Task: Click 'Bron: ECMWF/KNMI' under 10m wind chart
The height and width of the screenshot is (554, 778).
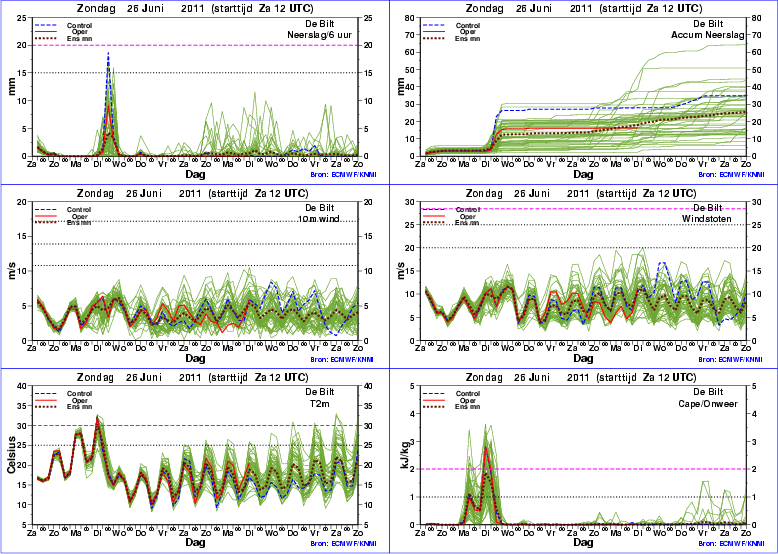Action: tap(342, 360)
